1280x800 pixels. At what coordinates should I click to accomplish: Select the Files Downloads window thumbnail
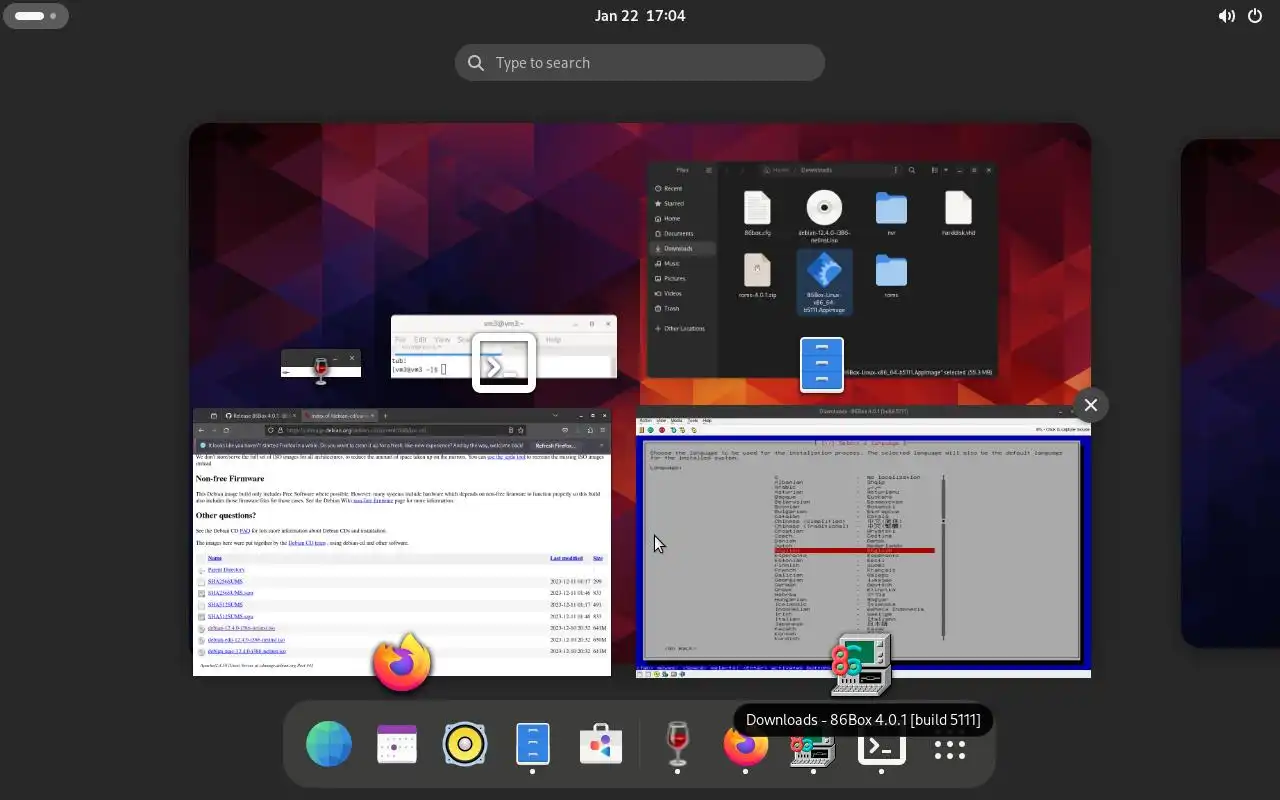click(x=822, y=270)
